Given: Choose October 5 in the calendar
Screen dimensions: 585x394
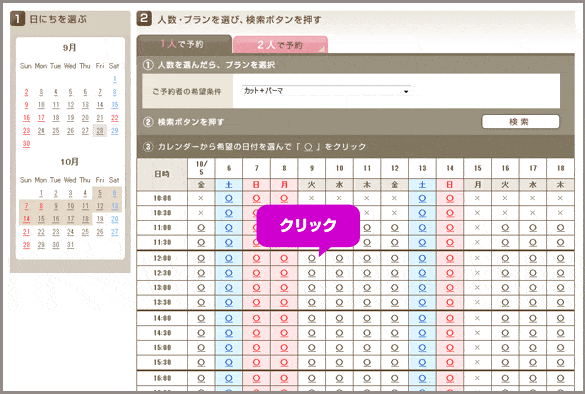Looking at the screenshot, I should 100,193.
